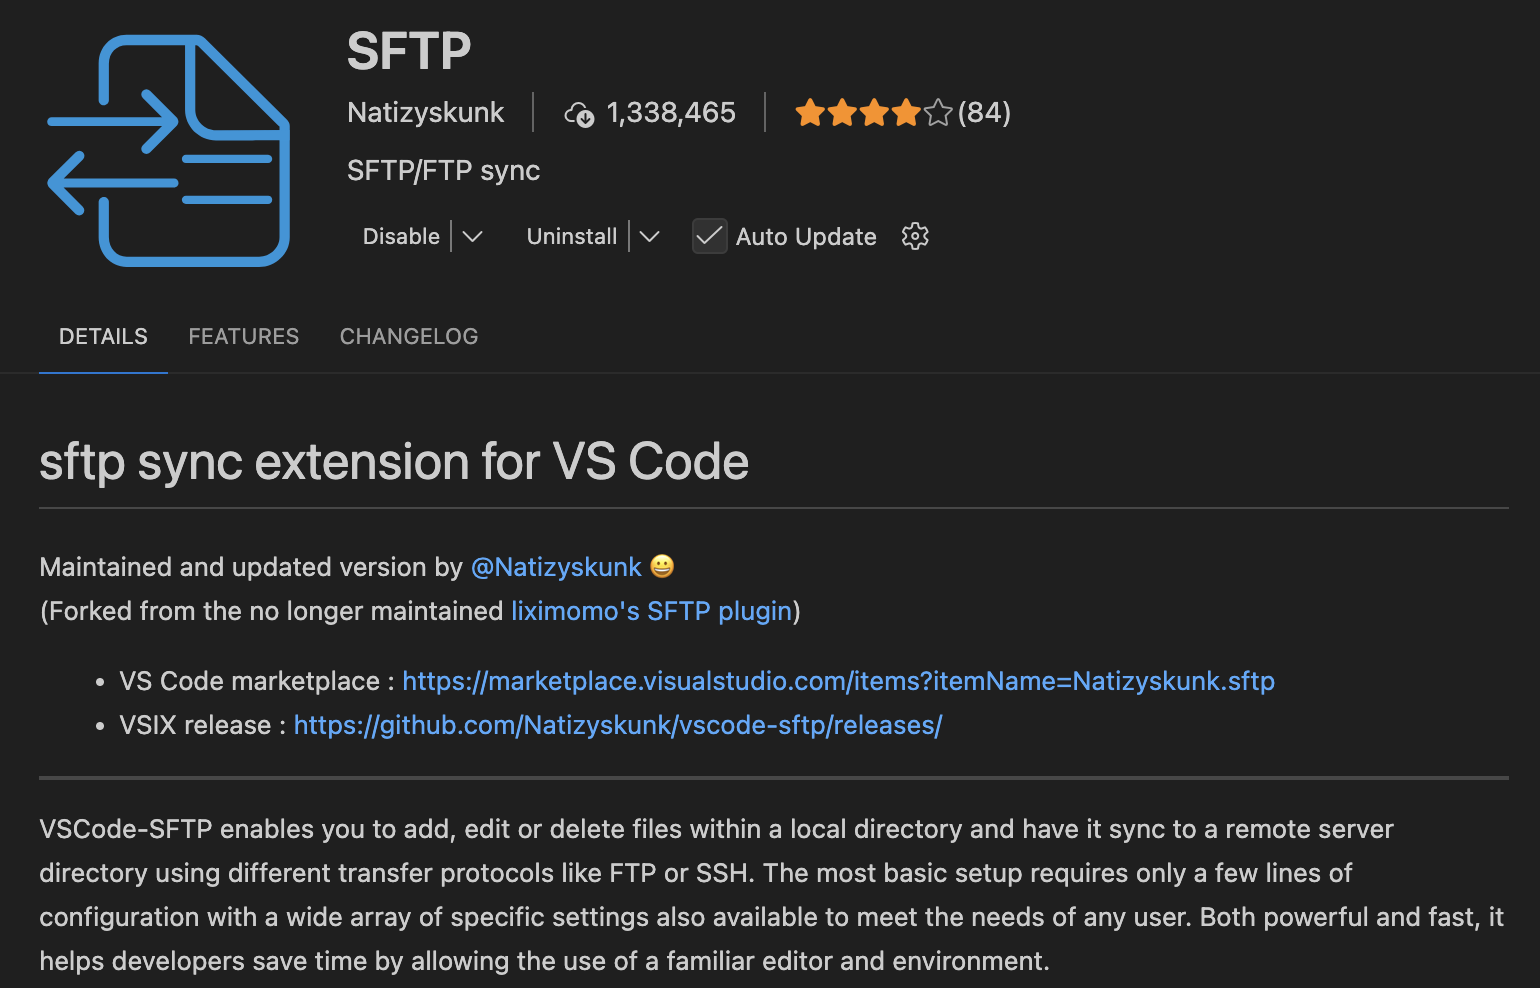Click the second rating star
Screen dimensions: 1540x988
click(x=842, y=113)
